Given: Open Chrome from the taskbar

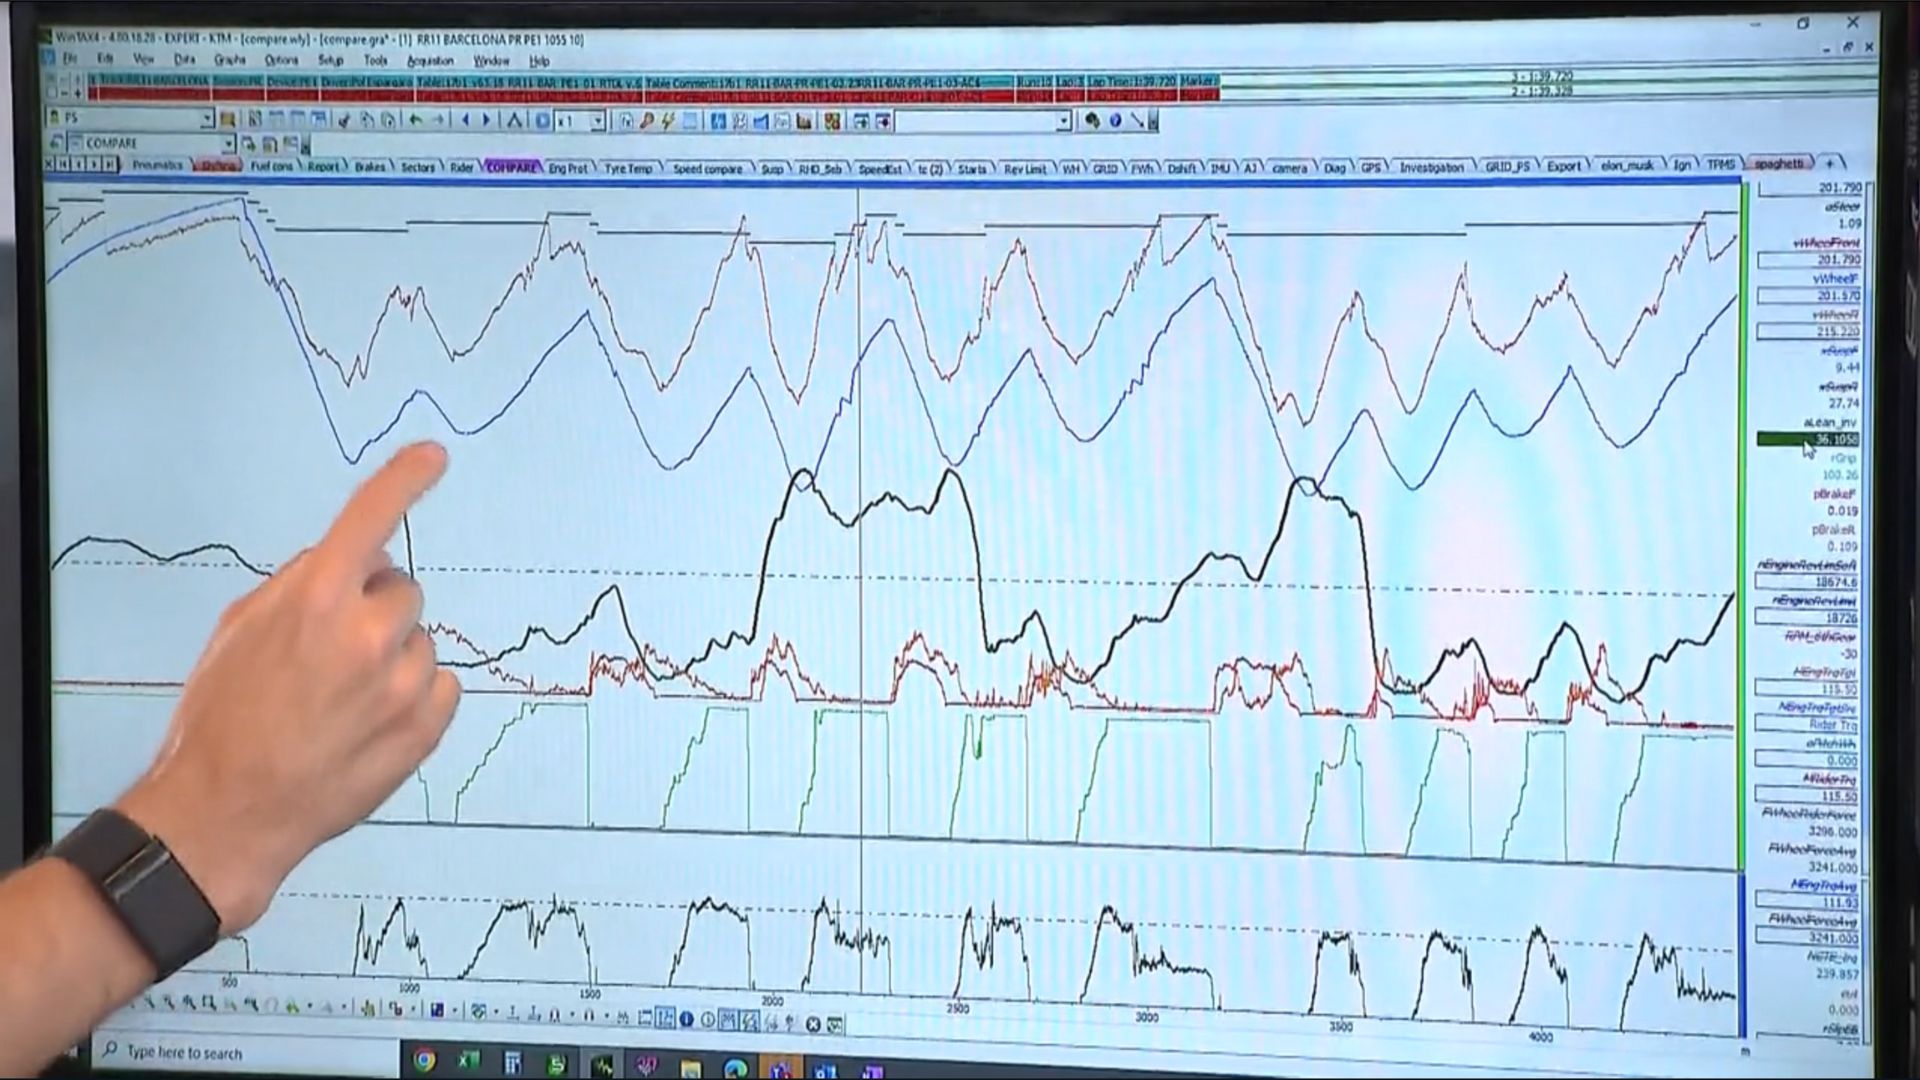Looking at the screenshot, I should [x=424, y=1061].
